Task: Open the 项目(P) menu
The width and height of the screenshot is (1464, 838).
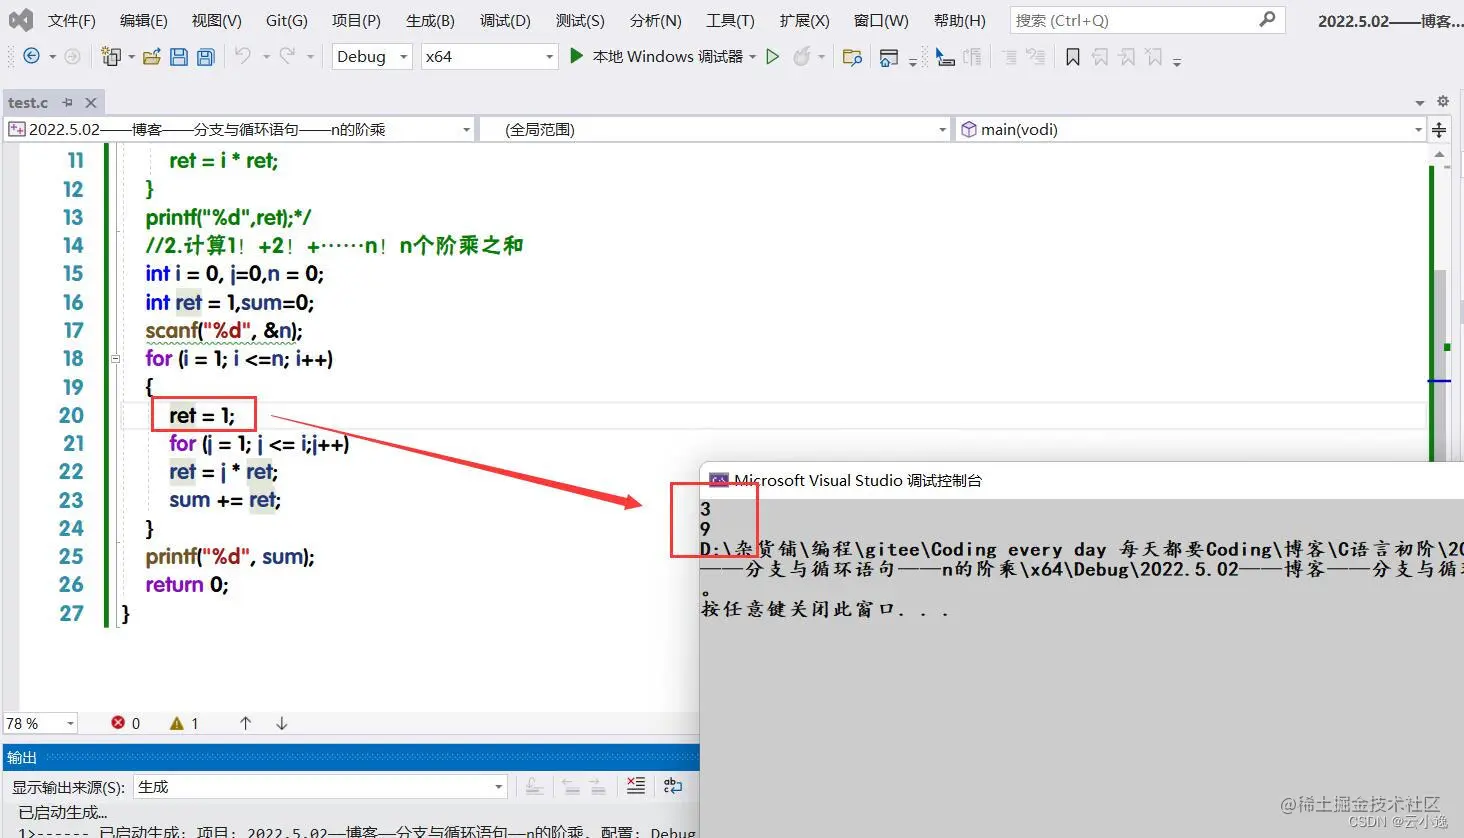Action: click(357, 20)
